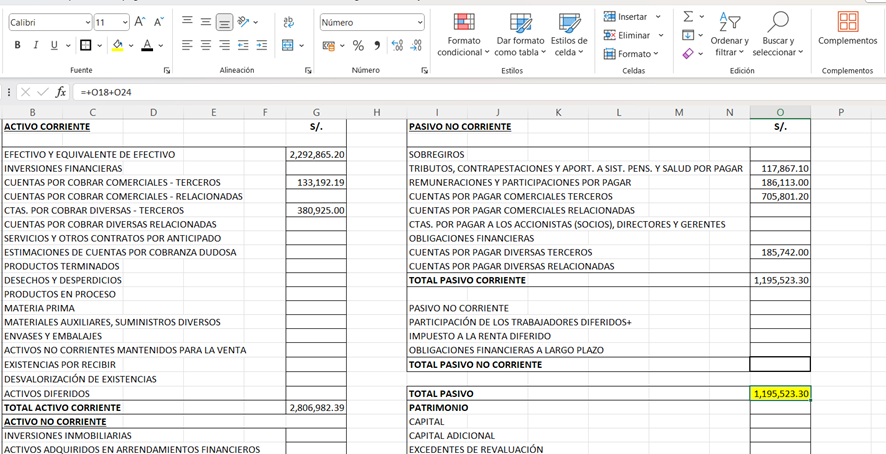Viewport: 886px width, 454px height.
Task: Open the borders dropdown arrow
Action: coord(99,46)
